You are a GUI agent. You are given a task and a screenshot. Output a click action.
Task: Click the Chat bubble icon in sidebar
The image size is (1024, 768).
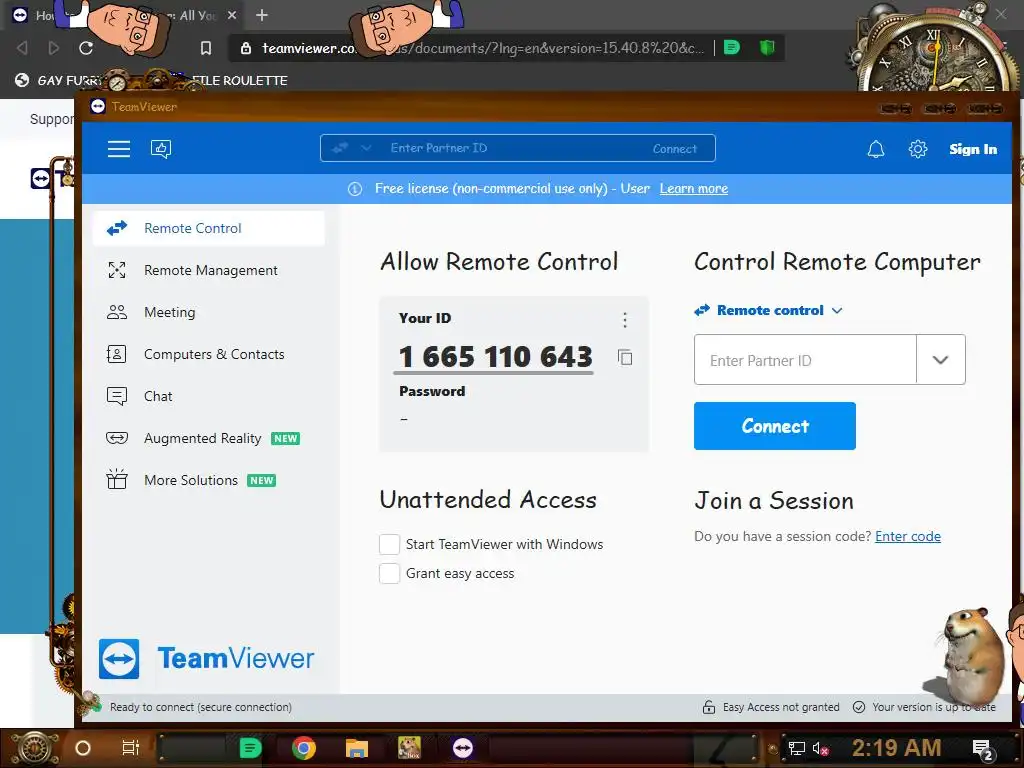pos(117,396)
